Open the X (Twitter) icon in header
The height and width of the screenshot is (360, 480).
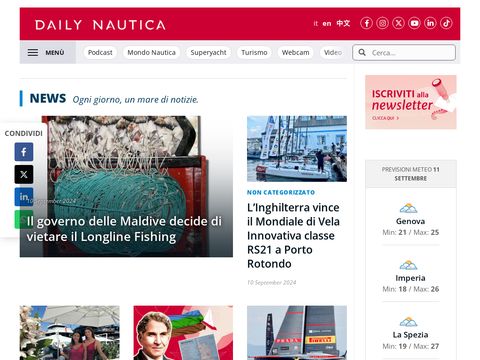coord(398,23)
